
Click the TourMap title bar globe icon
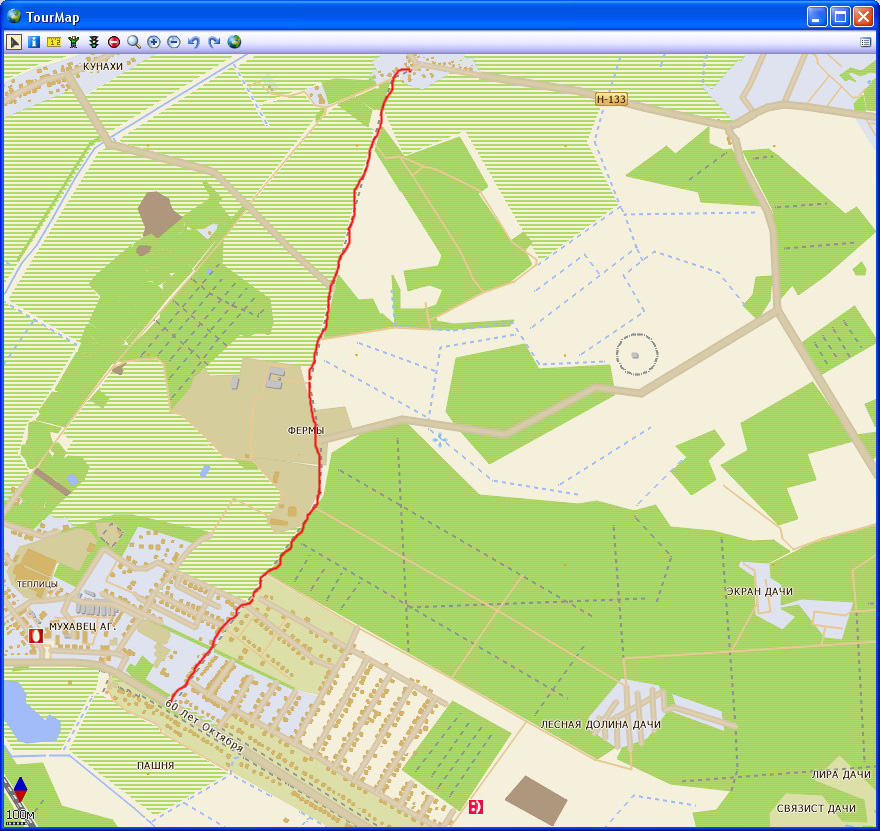click(x=13, y=16)
